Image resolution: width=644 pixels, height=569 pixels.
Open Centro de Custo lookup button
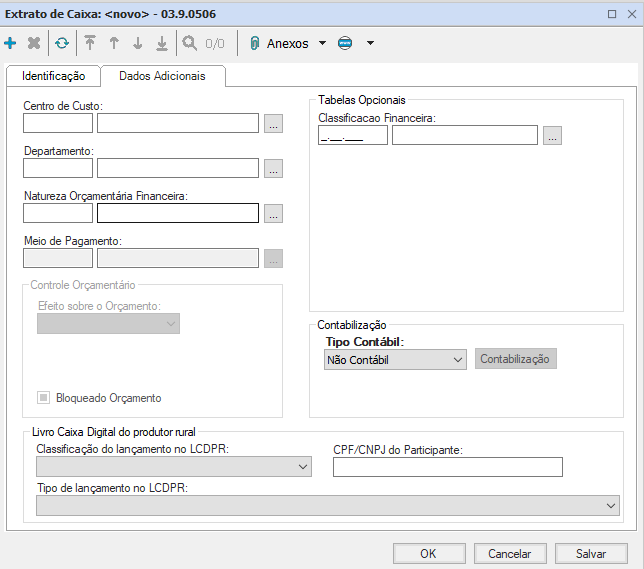coord(273,124)
